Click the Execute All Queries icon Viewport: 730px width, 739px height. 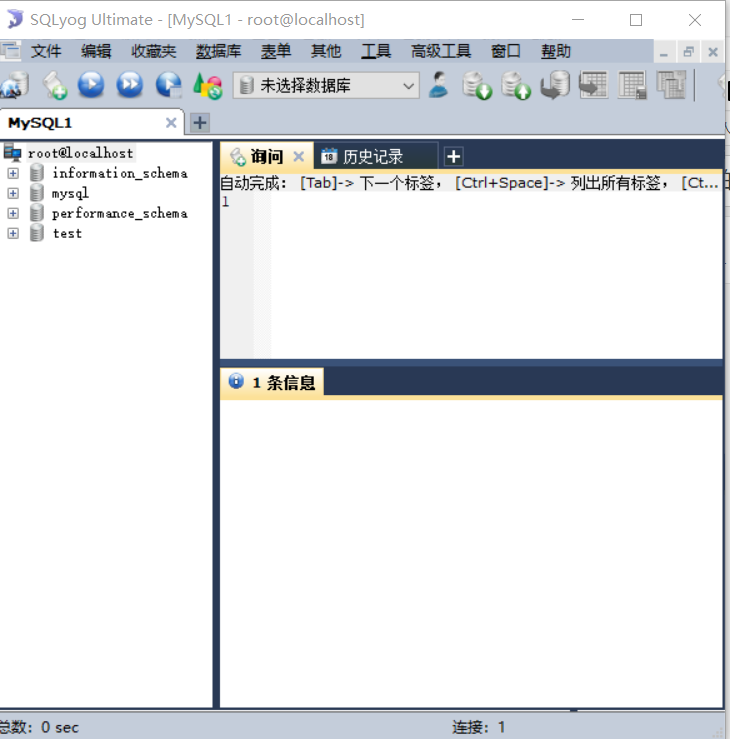pos(130,85)
